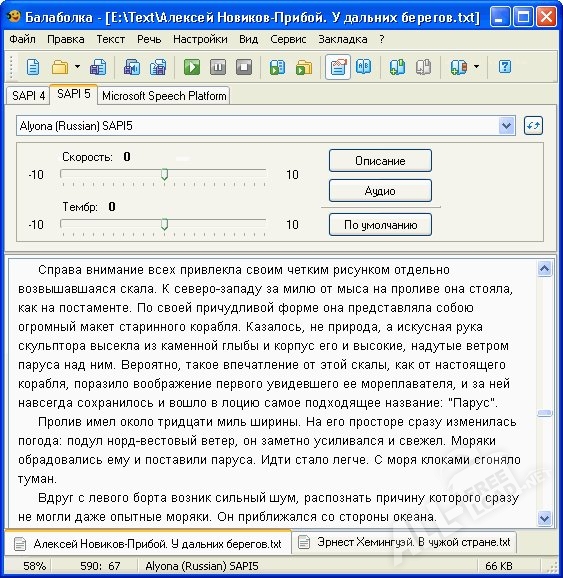Click the New document toolbar icon
The image size is (563, 578).
point(33,67)
